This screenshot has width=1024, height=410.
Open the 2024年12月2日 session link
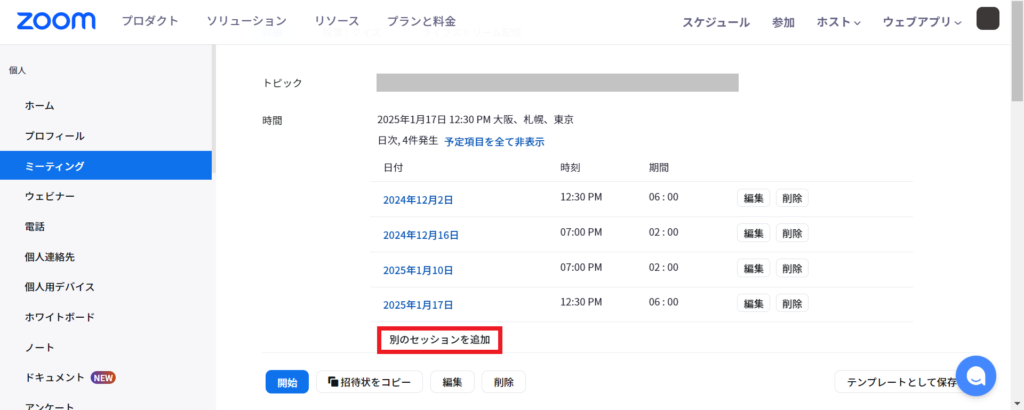tap(418, 200)
